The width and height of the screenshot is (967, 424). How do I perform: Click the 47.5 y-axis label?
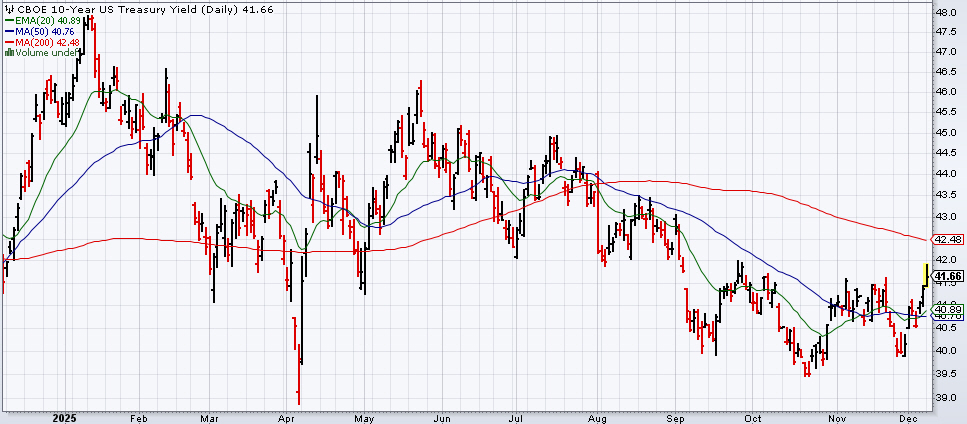click(946, 31)
